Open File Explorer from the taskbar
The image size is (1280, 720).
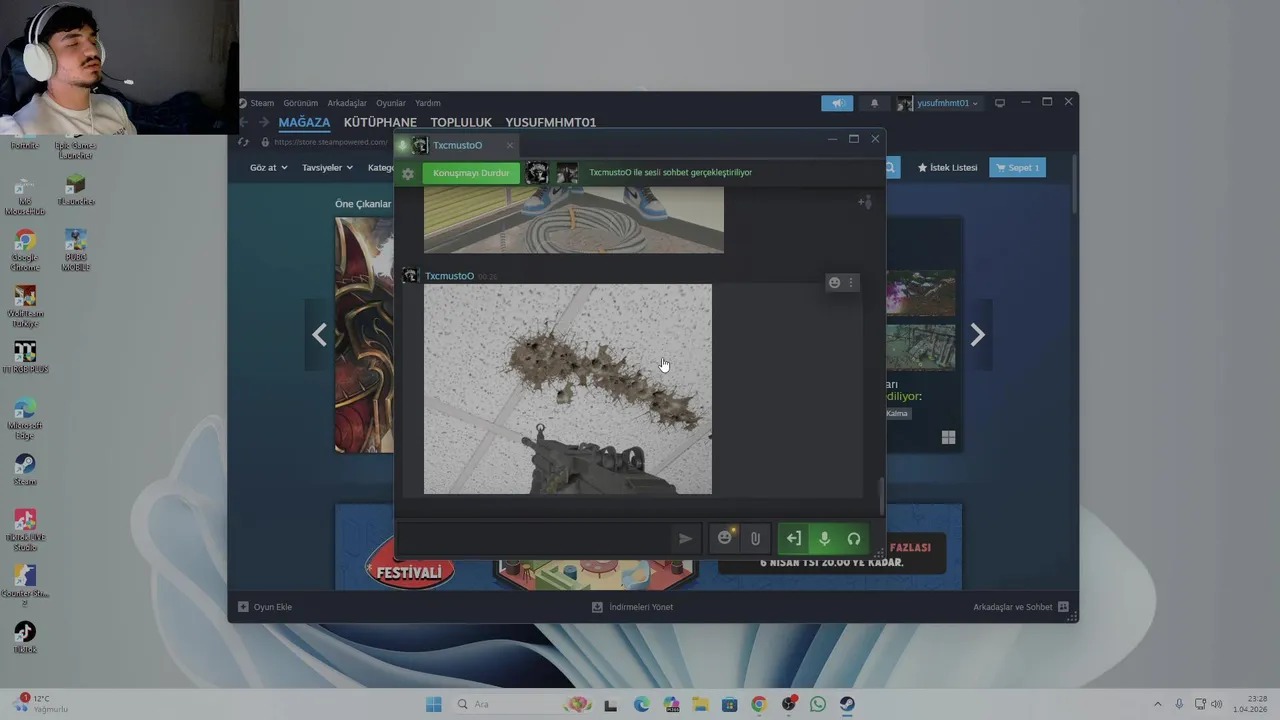[x=700, y=704]
